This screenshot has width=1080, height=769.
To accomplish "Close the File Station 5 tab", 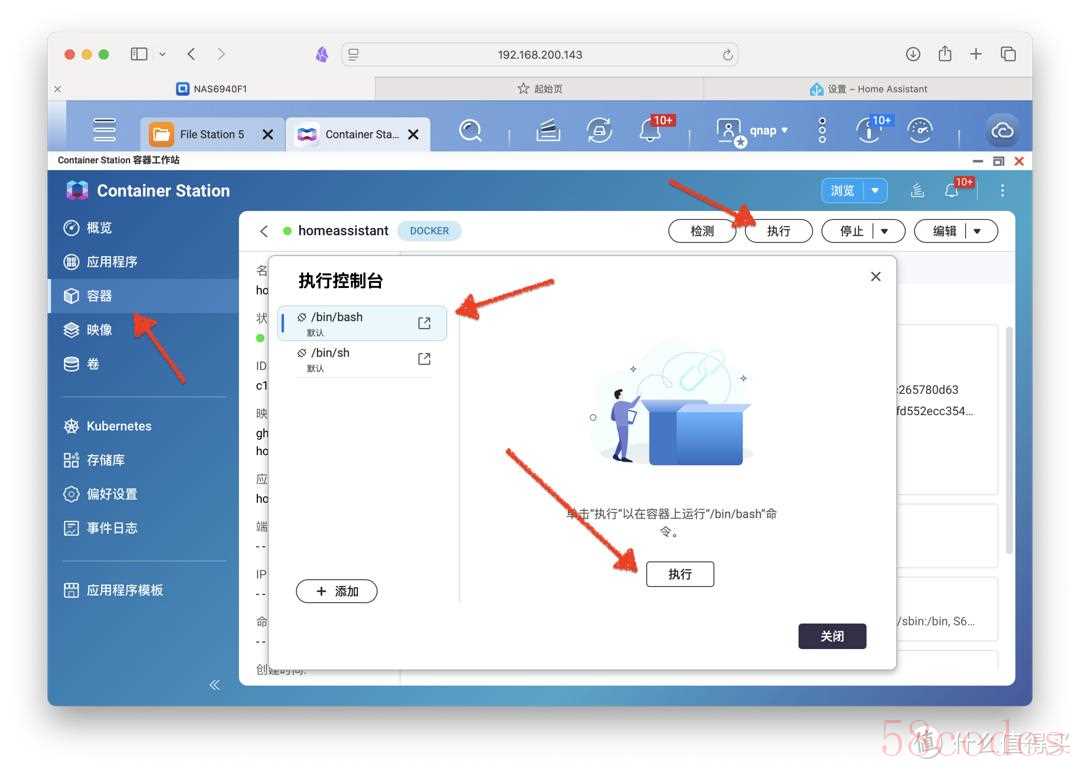I will [267, 134].
